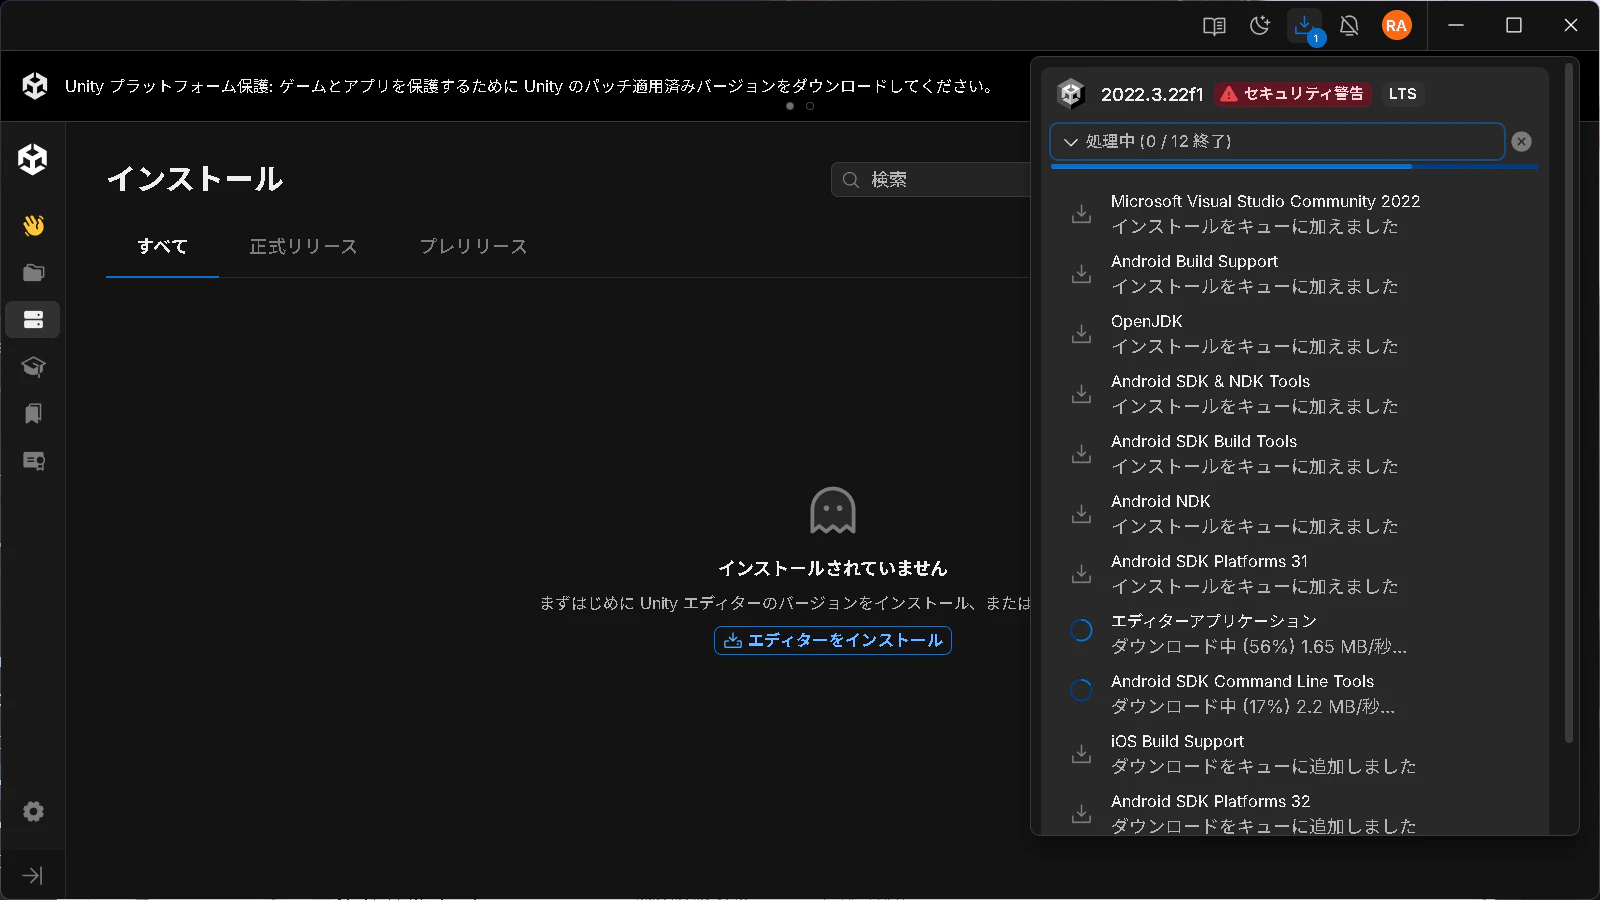Open the settings gear icon in sidebar
The width and height of the screenshot is (1600, 900).
(33, 811)
